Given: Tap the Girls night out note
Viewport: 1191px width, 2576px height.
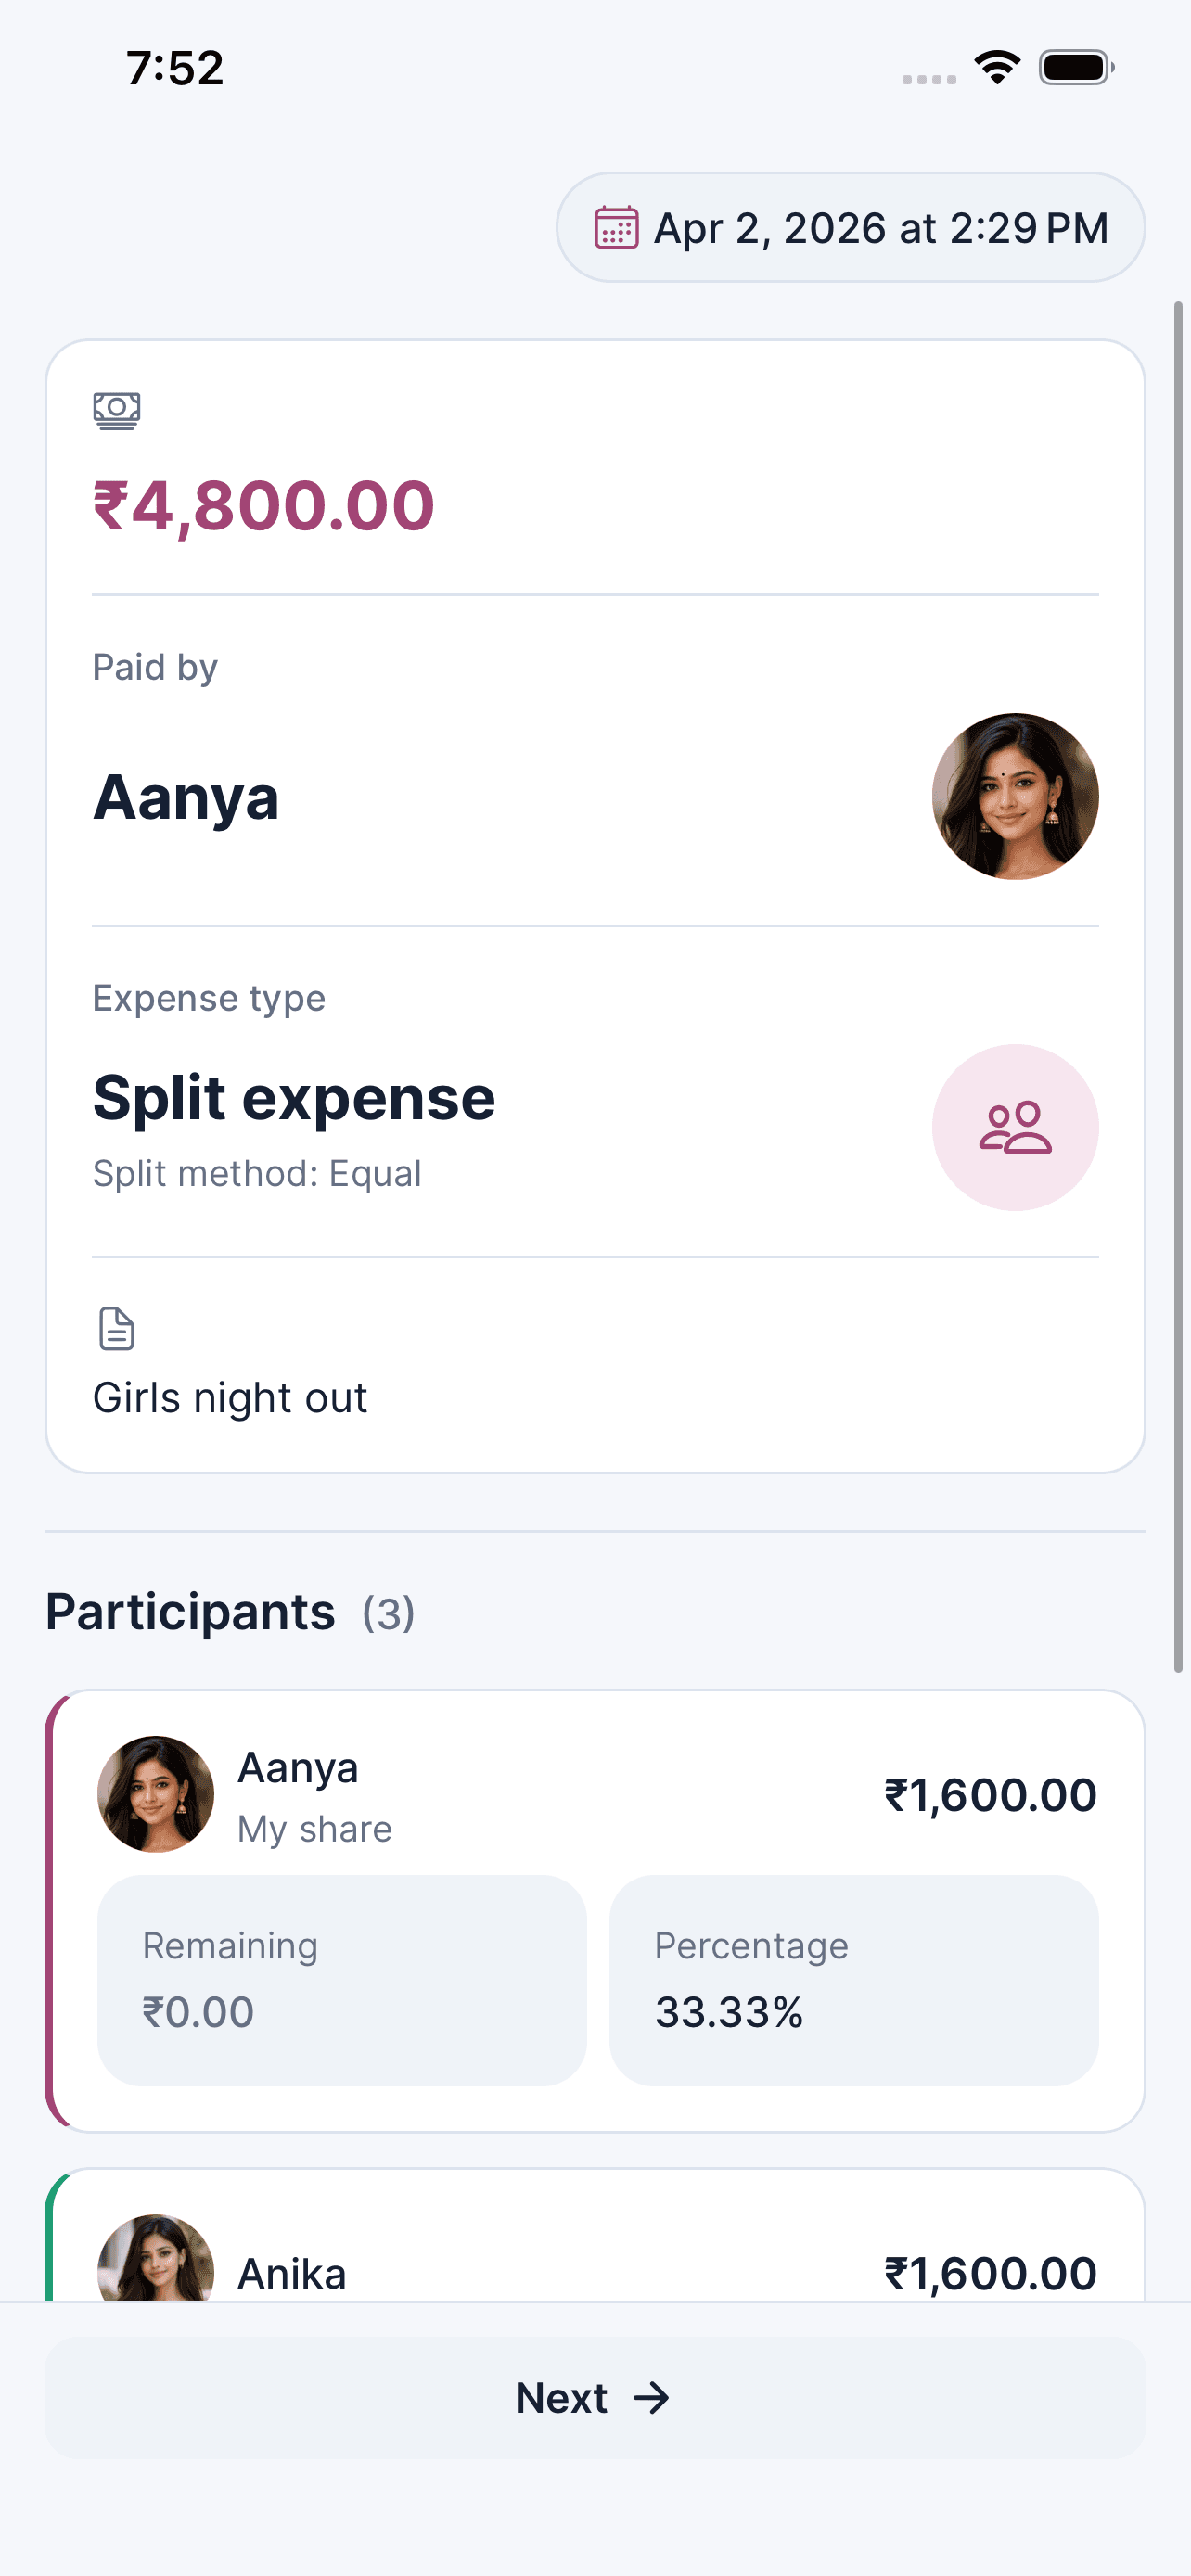Looking at the screenshot, I should (x=230, y=1397).
